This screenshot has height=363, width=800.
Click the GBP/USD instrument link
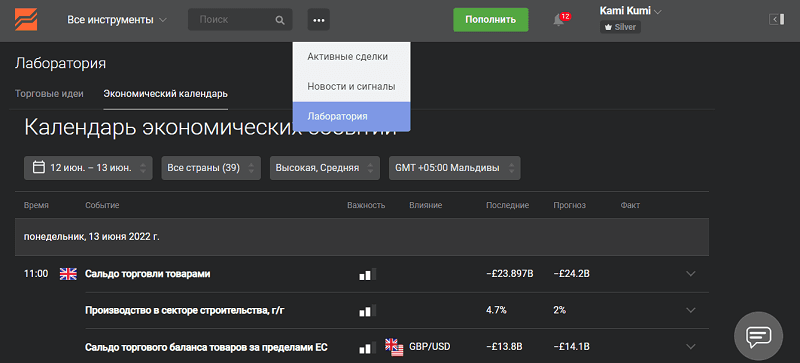tap(430, 347)
